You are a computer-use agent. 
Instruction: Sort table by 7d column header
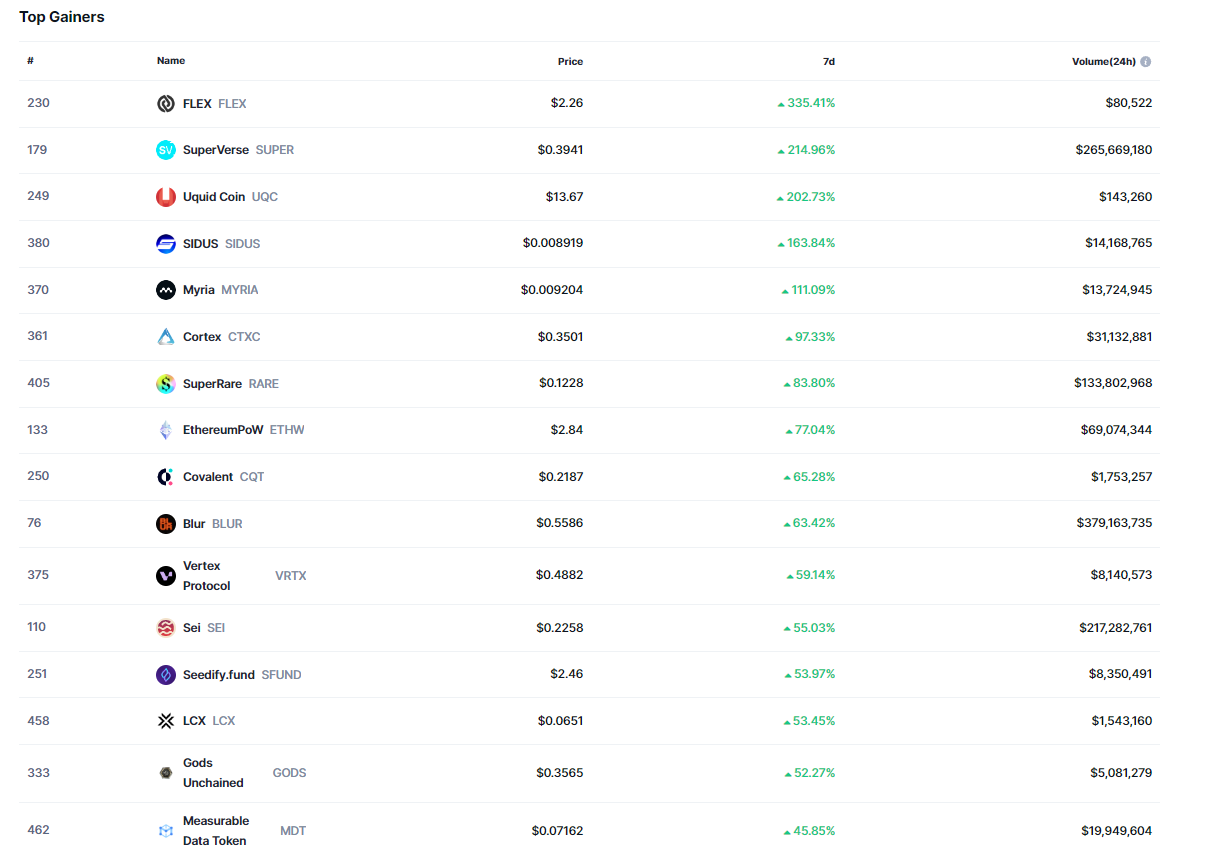coord(828,62)
